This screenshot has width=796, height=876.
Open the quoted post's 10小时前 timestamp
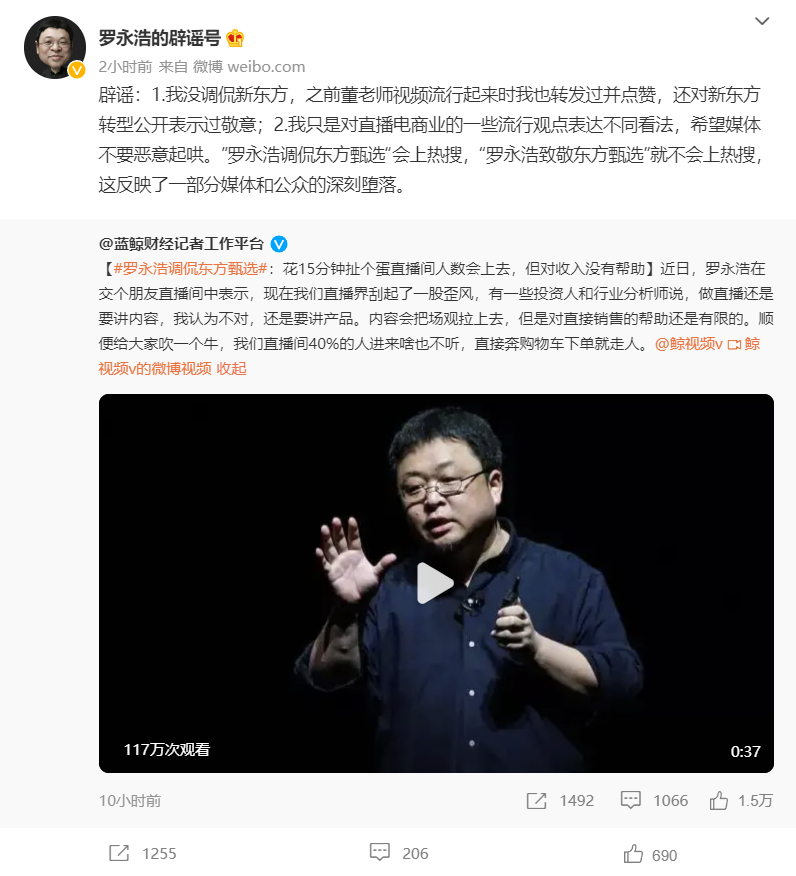pos(130,801)
